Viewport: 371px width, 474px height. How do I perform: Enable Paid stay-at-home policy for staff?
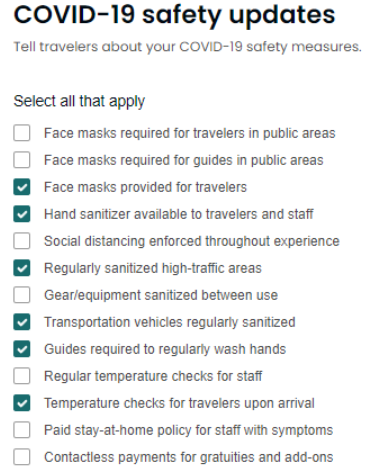click(x=22, y=430)
